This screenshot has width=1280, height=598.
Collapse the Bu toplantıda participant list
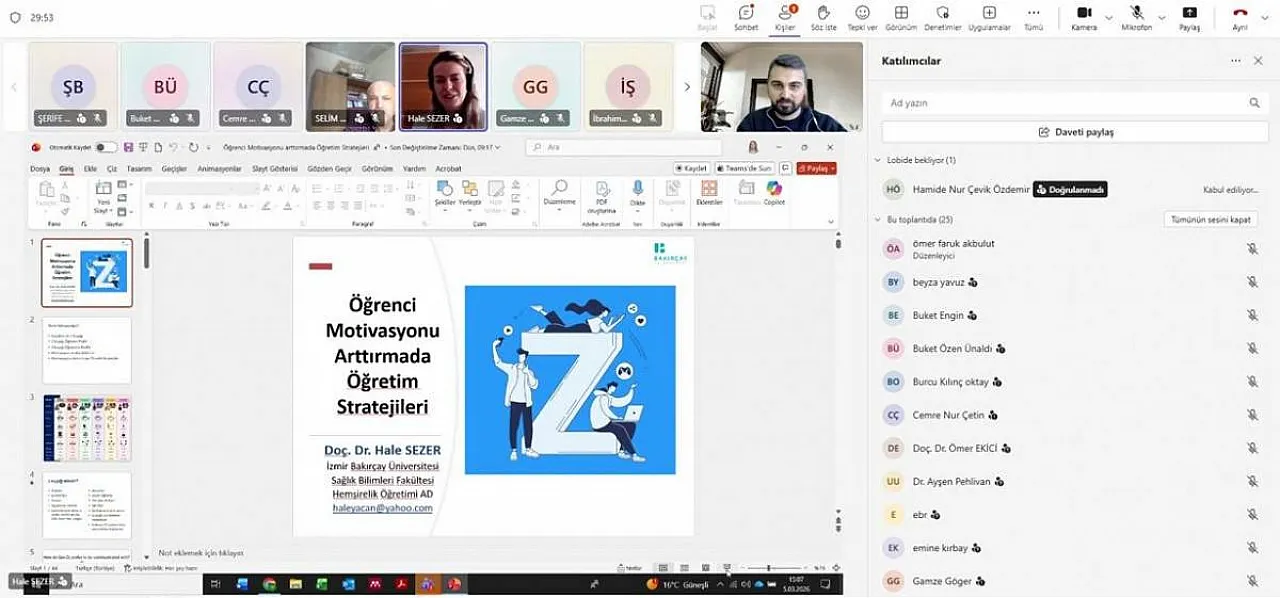(x=878, y=219)
